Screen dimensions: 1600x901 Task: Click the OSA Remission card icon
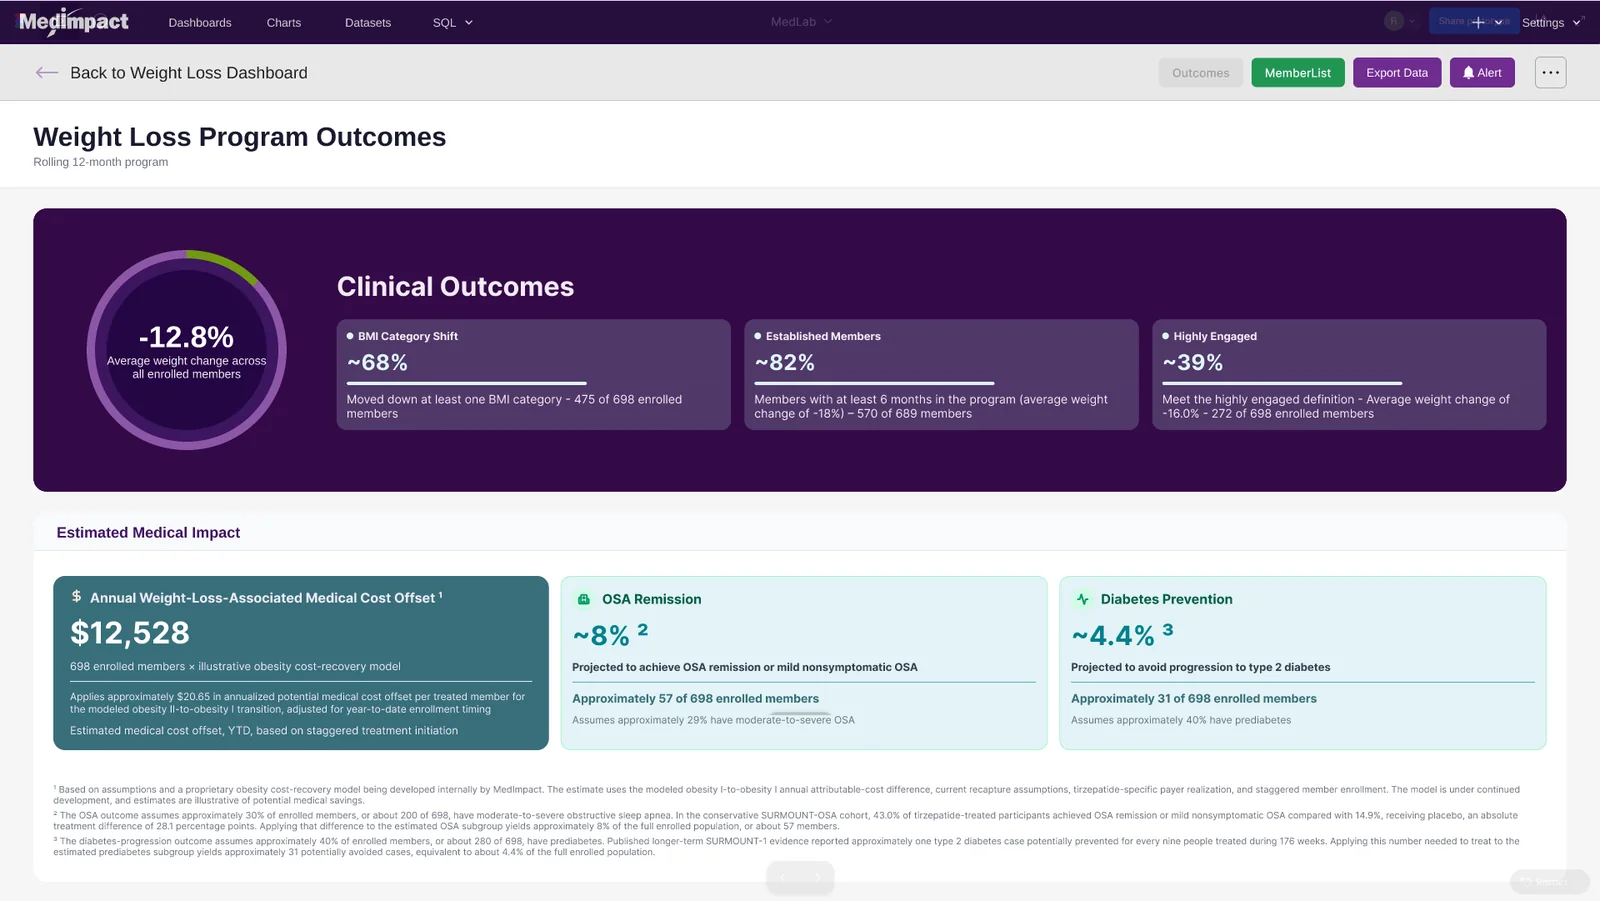(584, 599)
